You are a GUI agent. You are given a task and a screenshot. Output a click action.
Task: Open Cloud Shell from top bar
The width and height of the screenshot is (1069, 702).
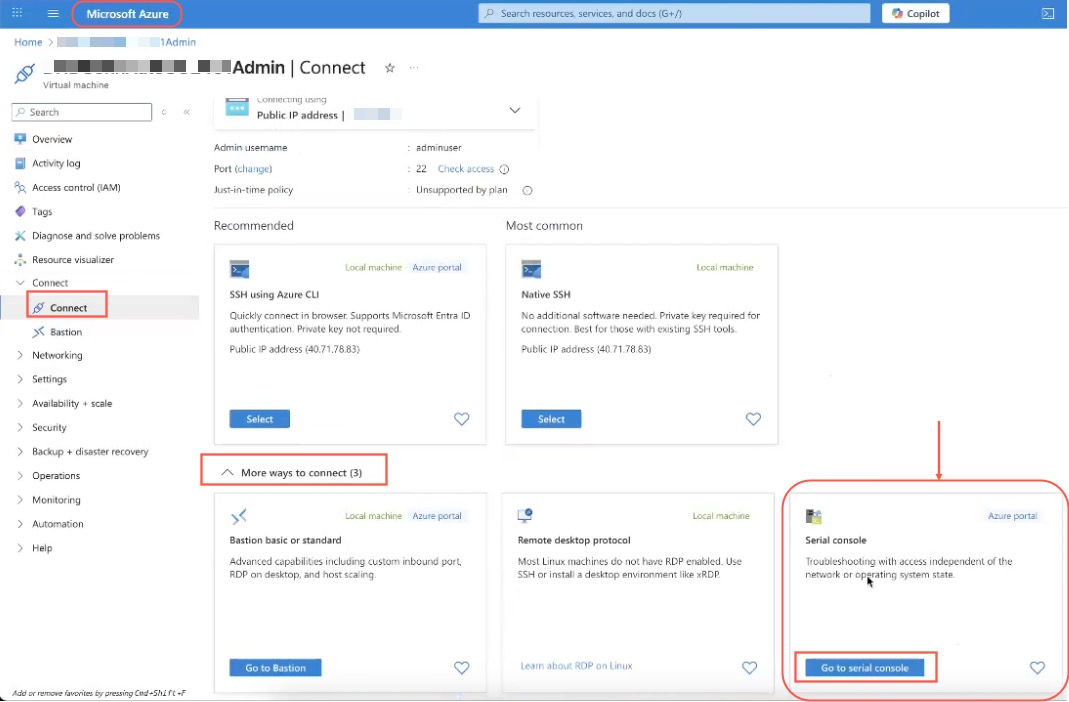pos(1047,14)
